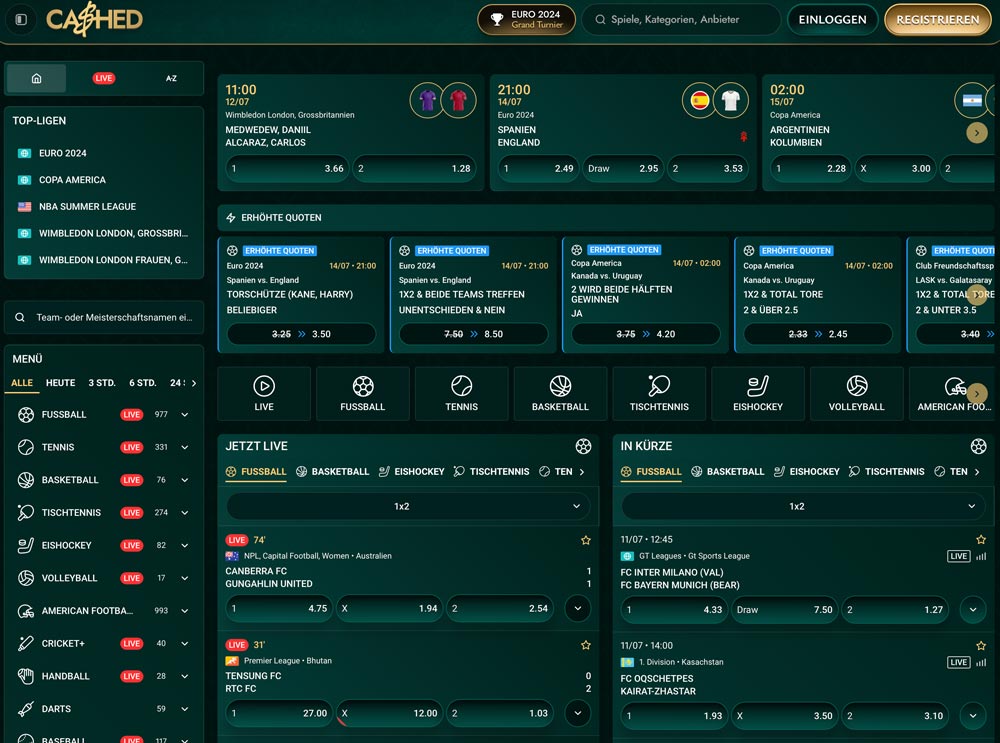Screen dimensions: 1000x743
Task: Pick boosted odds 4.20 for Kanada vs. Uruguay
Action: [645, 334]
